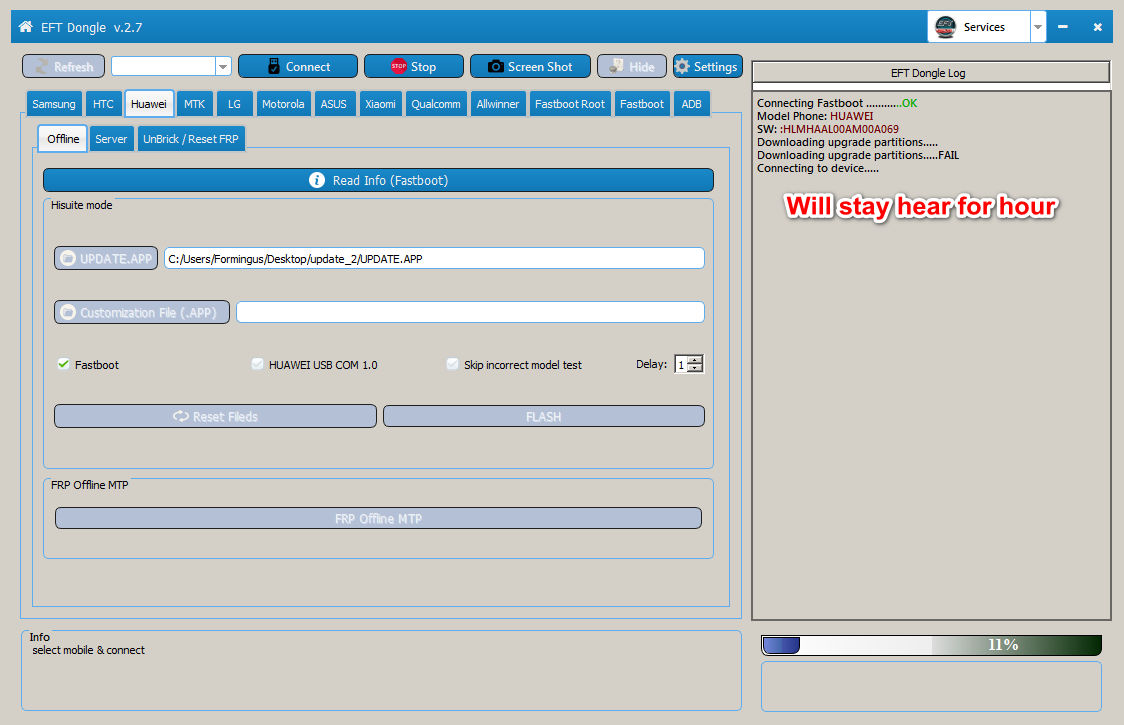
Task: Select the Huawei tab
Action: click(x=148, y=104)
